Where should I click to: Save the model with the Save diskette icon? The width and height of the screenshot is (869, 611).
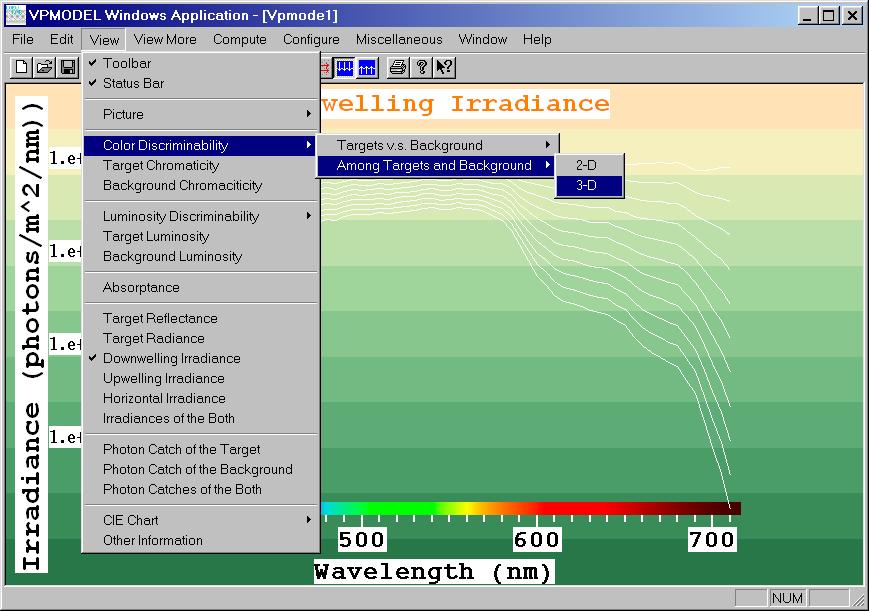coord(66,67)
